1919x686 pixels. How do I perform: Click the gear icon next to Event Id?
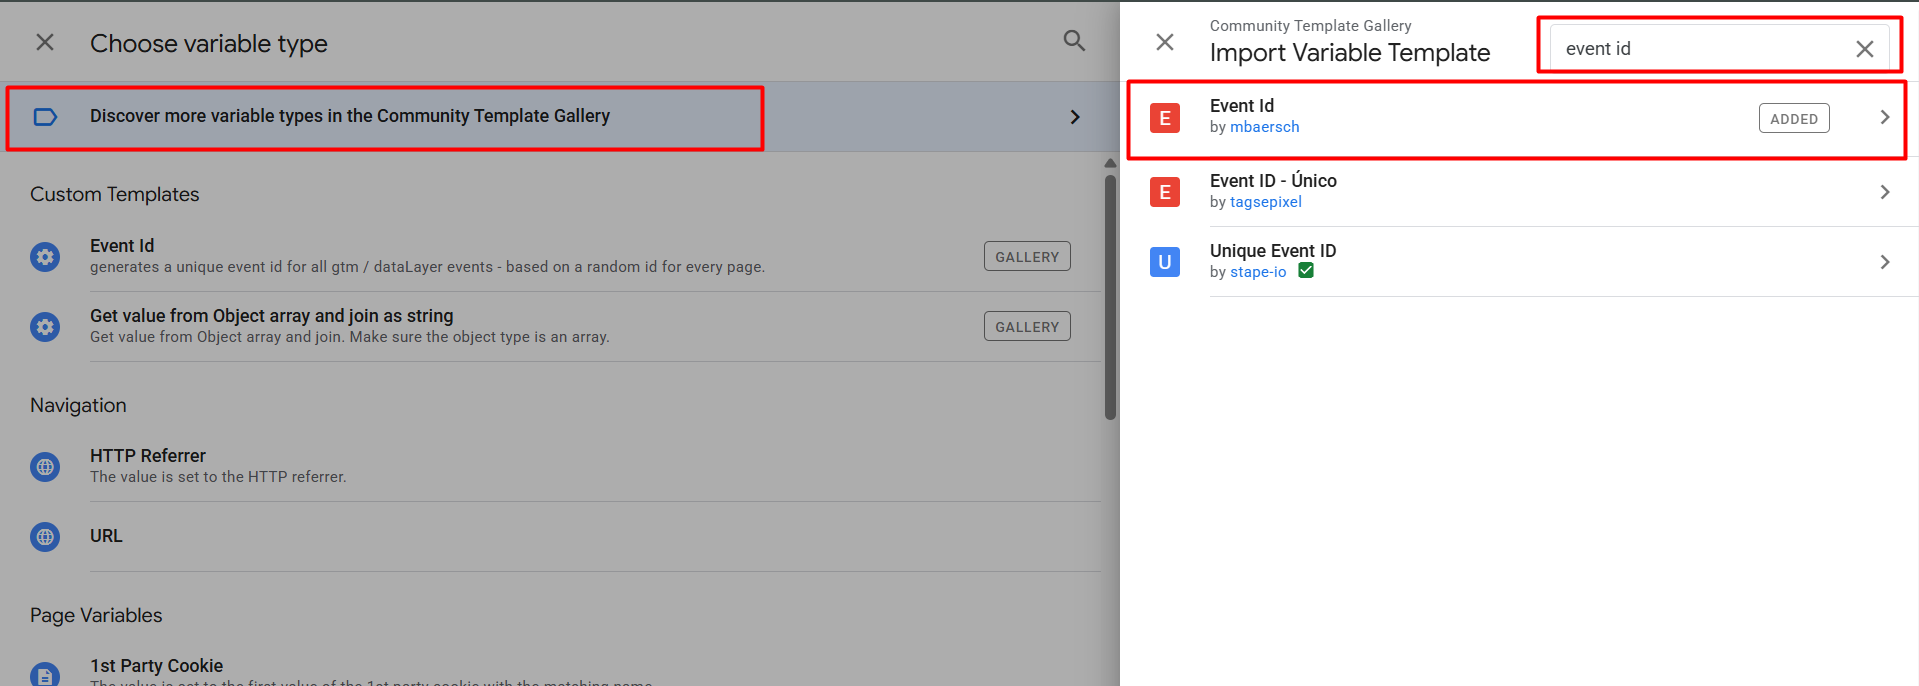[x=45, y=257]
